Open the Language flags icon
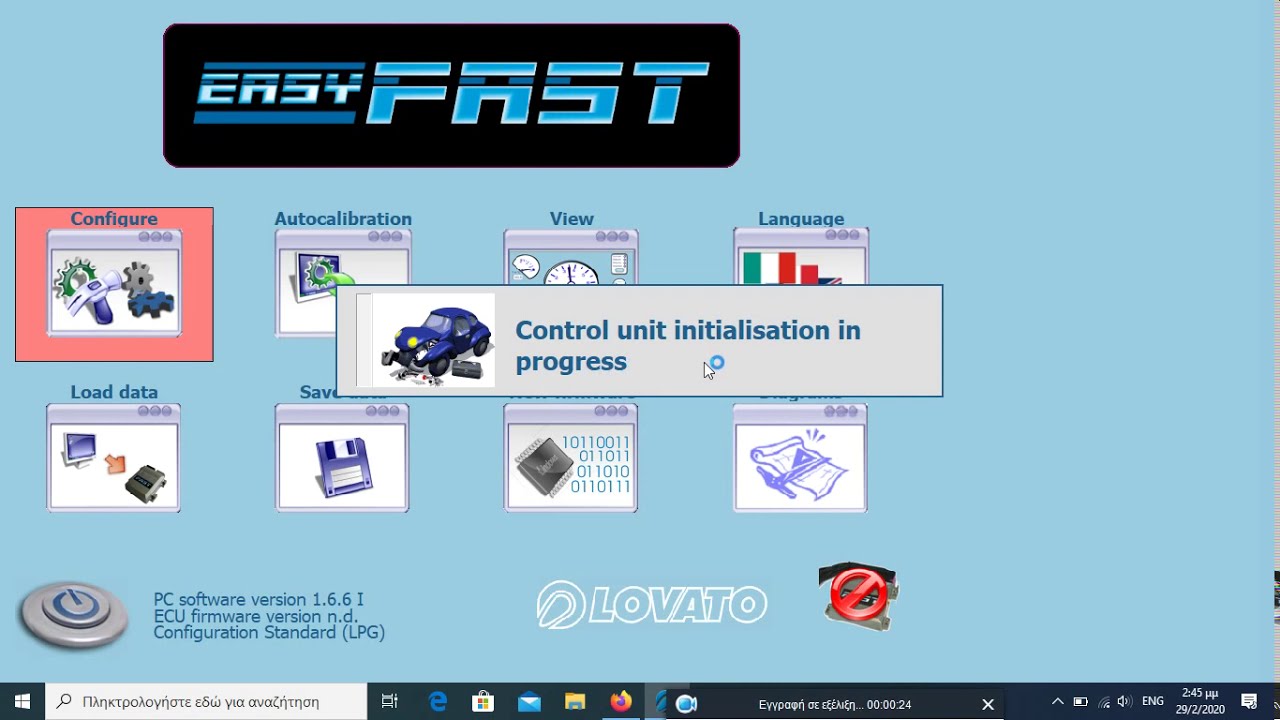 point(801,256)
